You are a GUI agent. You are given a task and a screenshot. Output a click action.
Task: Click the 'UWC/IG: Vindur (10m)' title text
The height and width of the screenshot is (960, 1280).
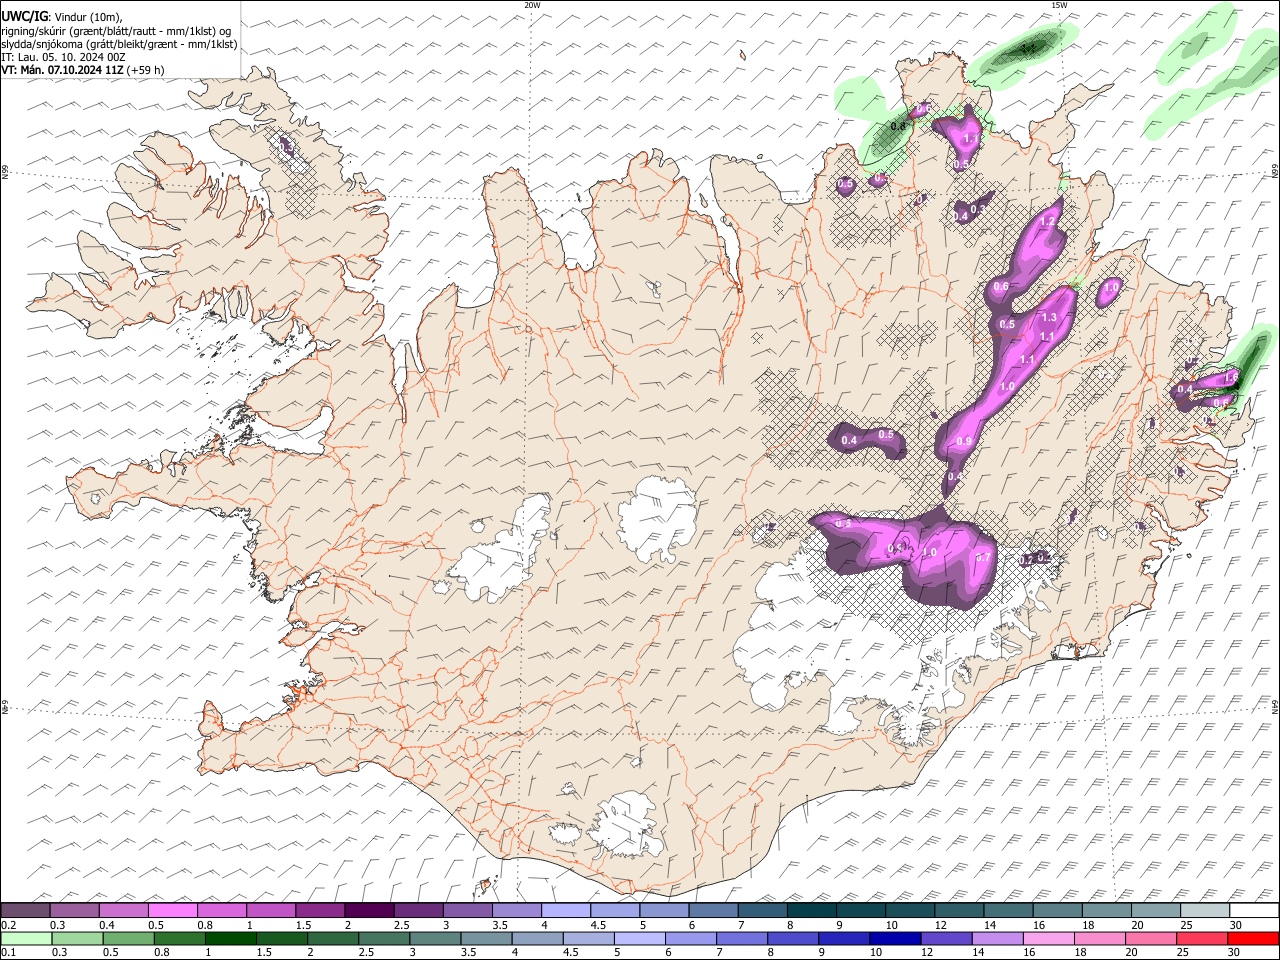coord(62,17)
